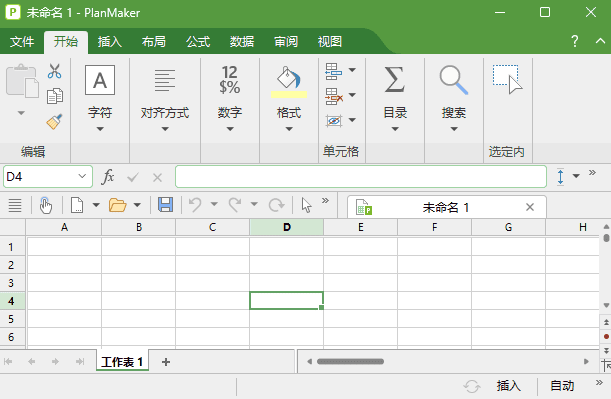Click the fx function button
Image resolution: width=611 pixels, height=399 pixels.
coord(108,177)
